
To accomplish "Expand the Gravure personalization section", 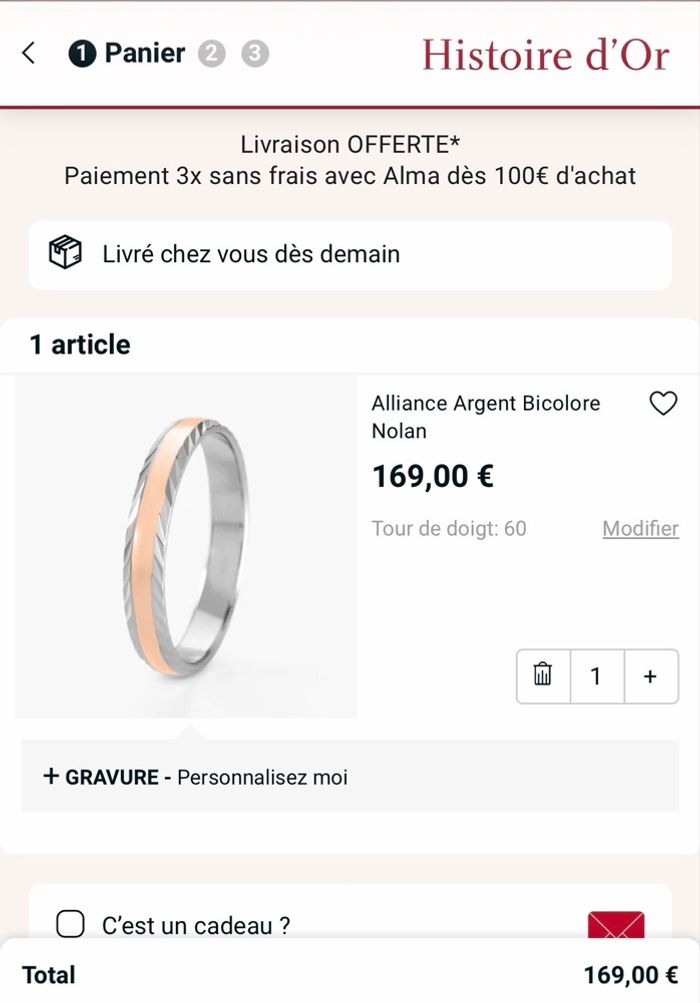I will pos(196,777).
